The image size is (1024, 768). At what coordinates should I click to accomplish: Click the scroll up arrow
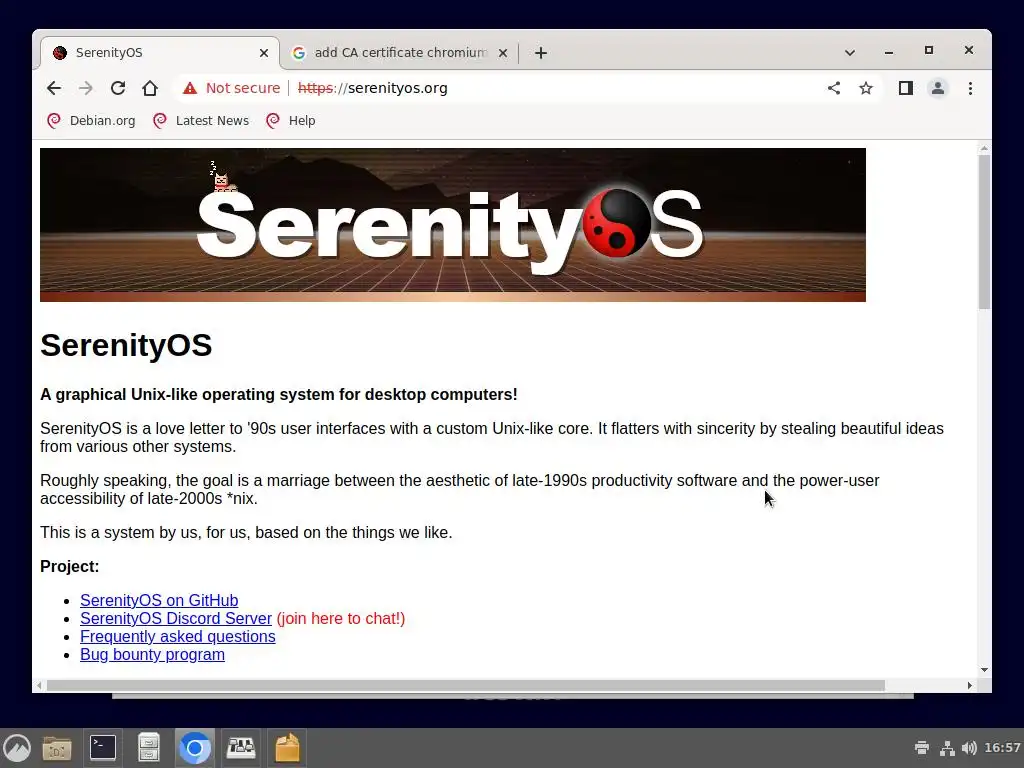[984, 150]
